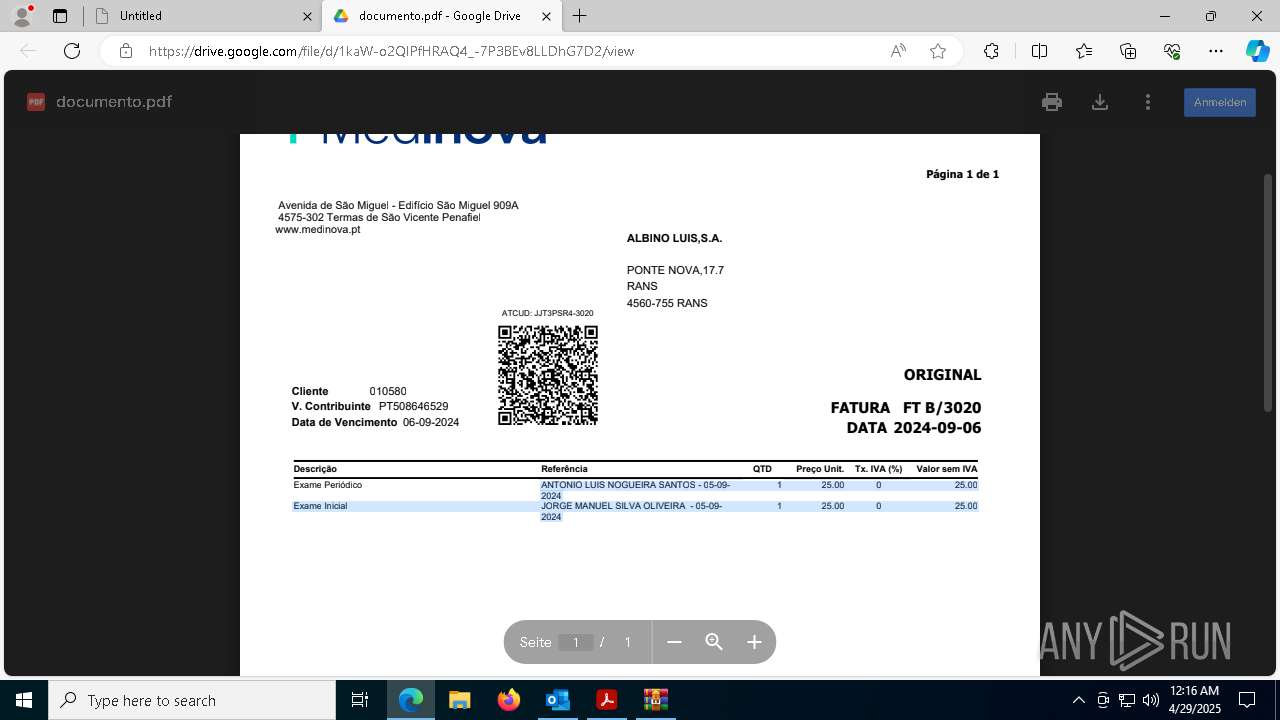Print the document using the printer icon

pyautogui.click(x=1051, y=102)
